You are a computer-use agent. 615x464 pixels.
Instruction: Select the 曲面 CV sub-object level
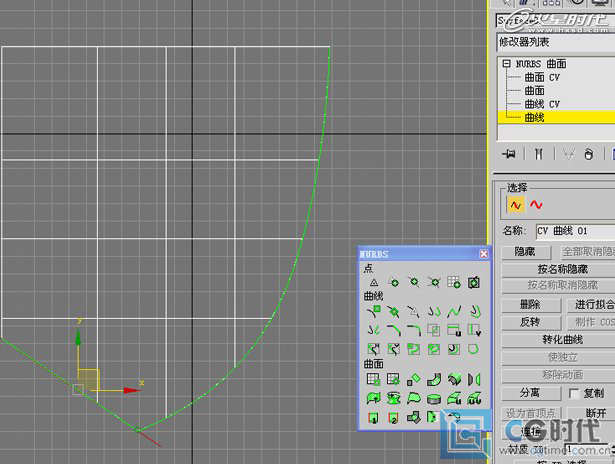point(542,77)
